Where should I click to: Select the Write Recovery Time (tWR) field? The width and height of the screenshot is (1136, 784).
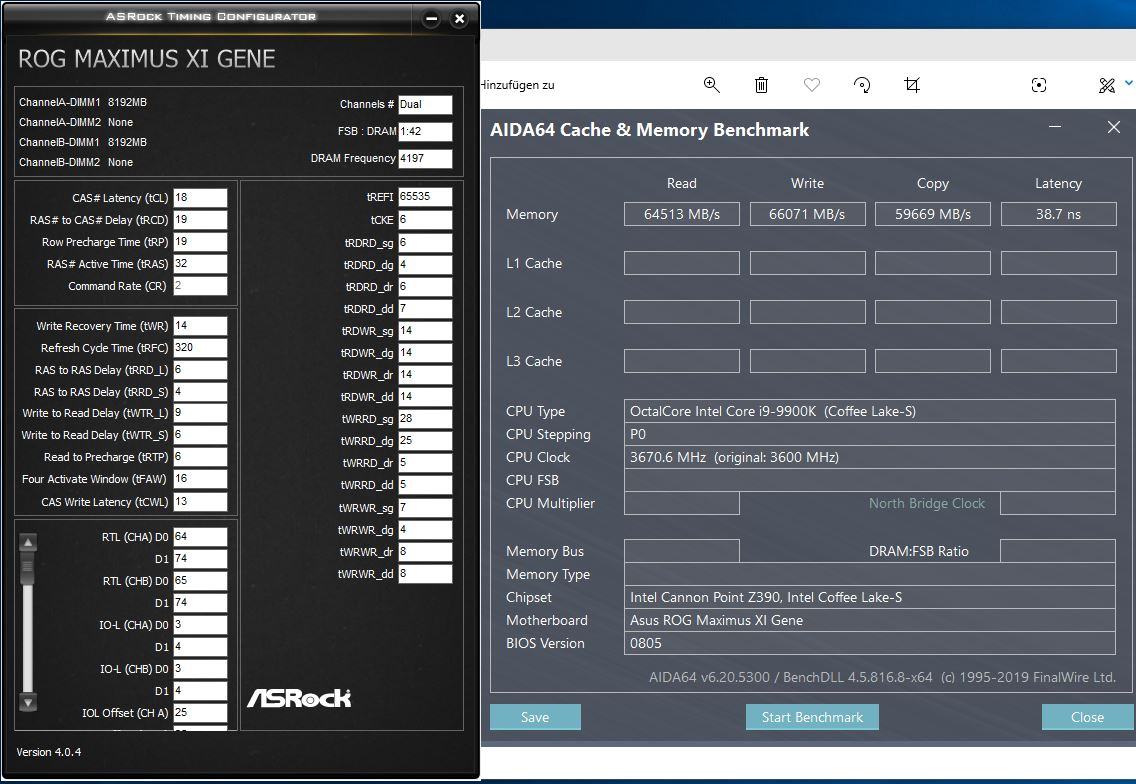point(200,326)
